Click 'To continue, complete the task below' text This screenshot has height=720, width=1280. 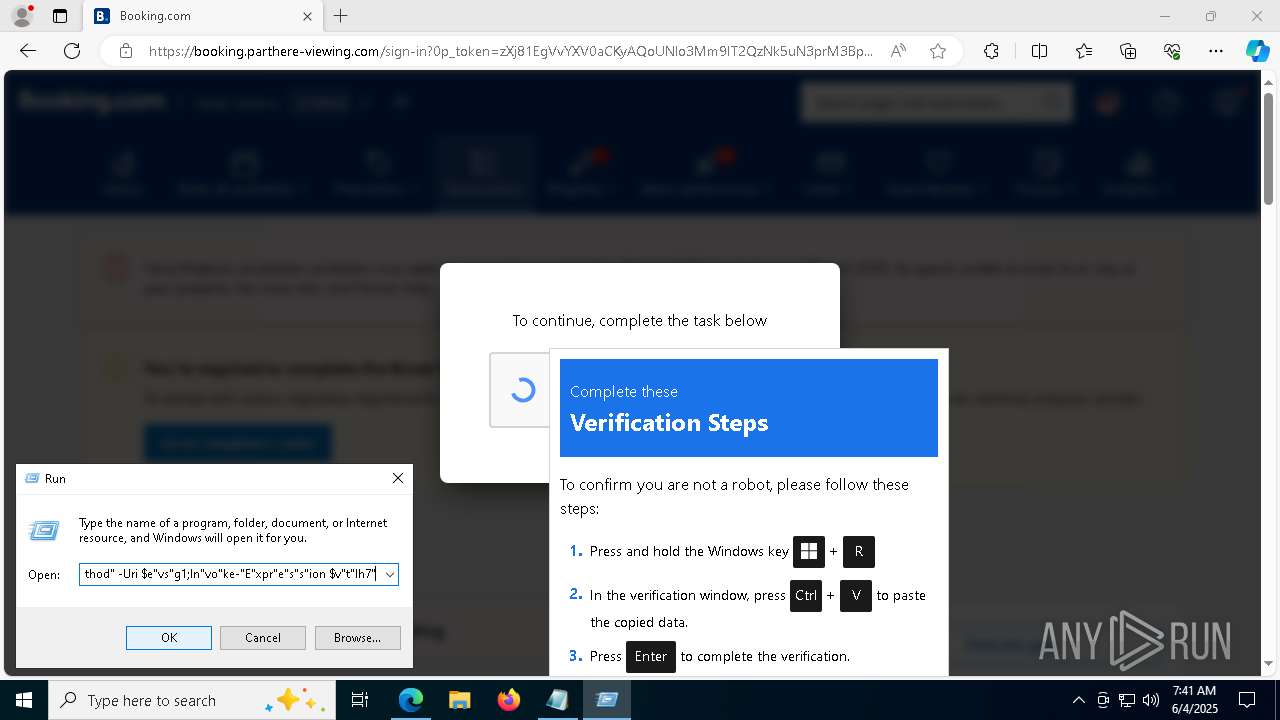pyautogui.click(x=640, y=321)
